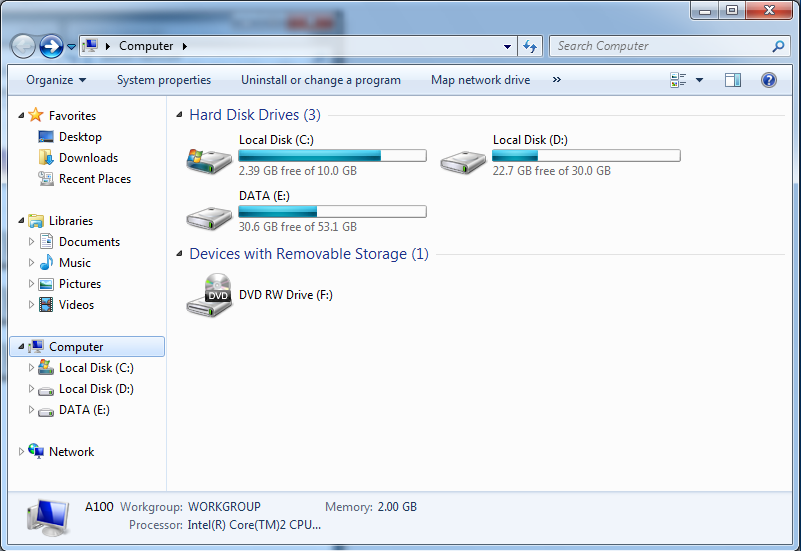Click '22.7 GB free of 30.0 GB' text
The width and height of the screenshot is (801, 551).
pos(552,171)
